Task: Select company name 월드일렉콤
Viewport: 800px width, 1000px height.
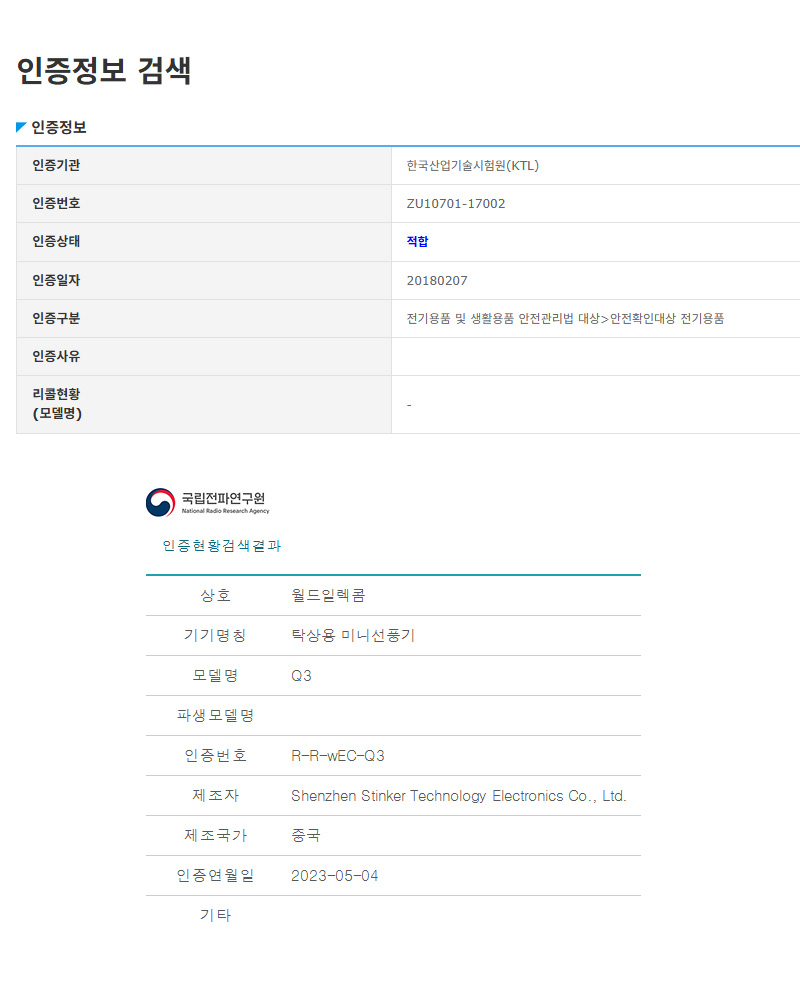Action: coord(328,596)
